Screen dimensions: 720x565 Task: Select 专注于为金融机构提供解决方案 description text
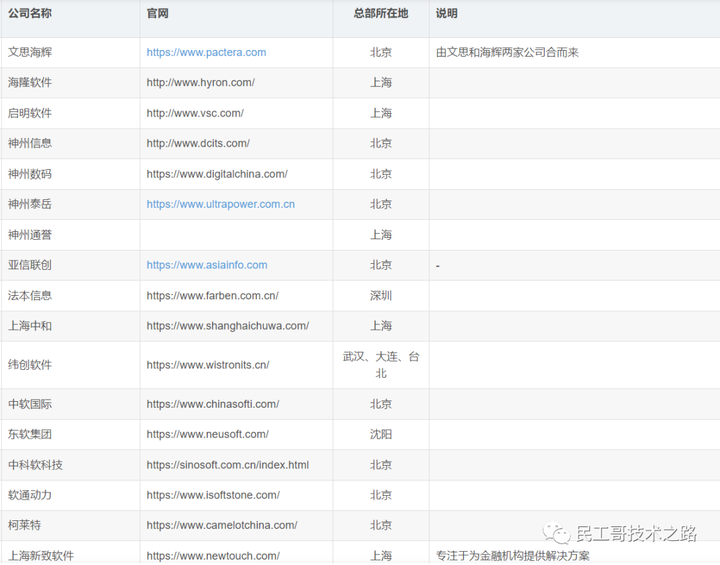[x=512, y=556]
